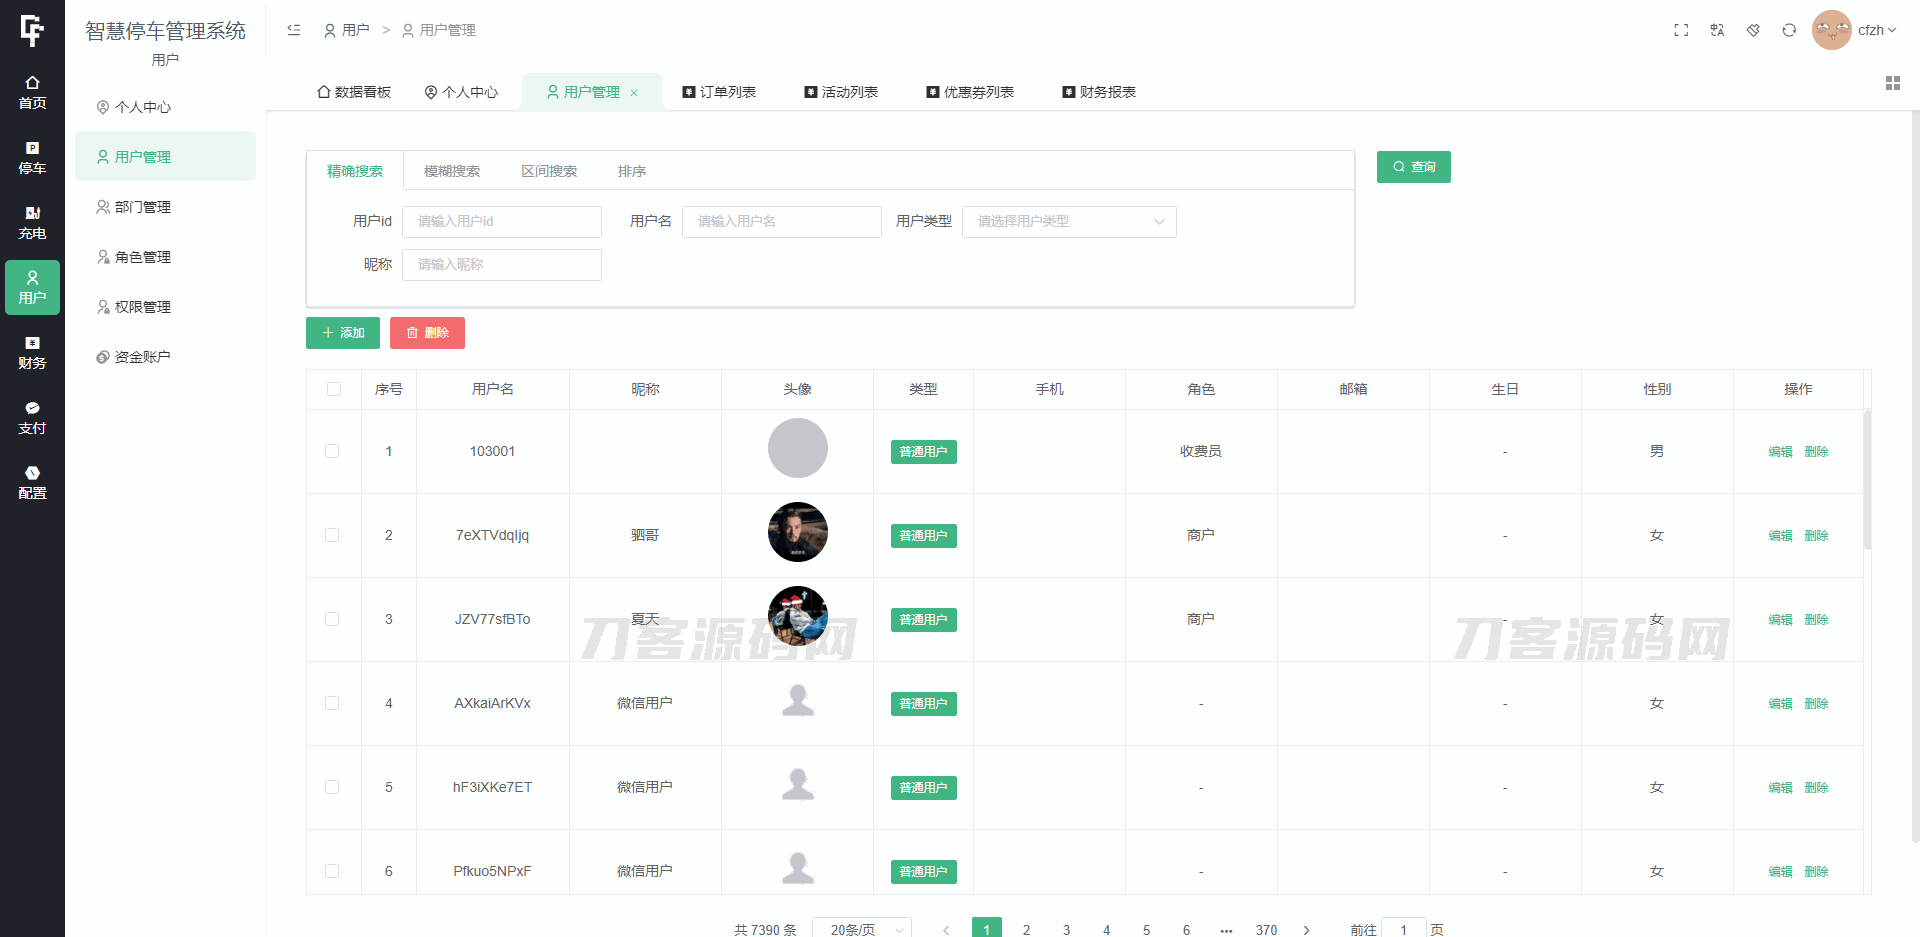The width and height of the screenshot is (1920, 937).
Task: Click the red 删除 delete button
Action: pyautogui.click(x=427, y=333)
